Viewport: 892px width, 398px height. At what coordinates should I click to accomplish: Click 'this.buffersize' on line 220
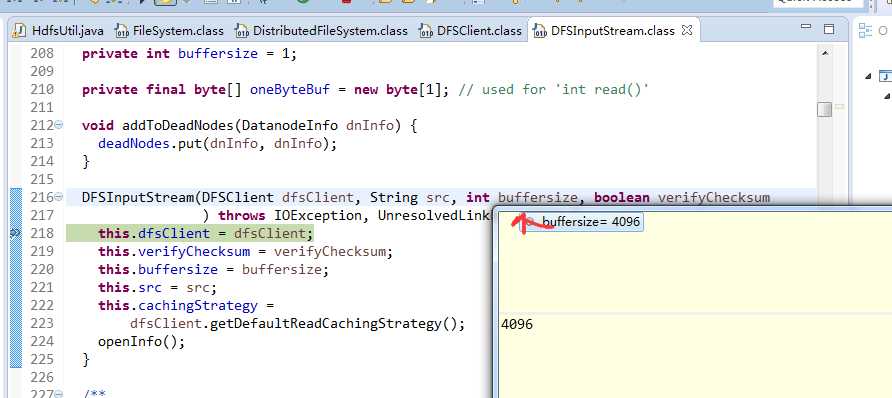click(158, 269)
